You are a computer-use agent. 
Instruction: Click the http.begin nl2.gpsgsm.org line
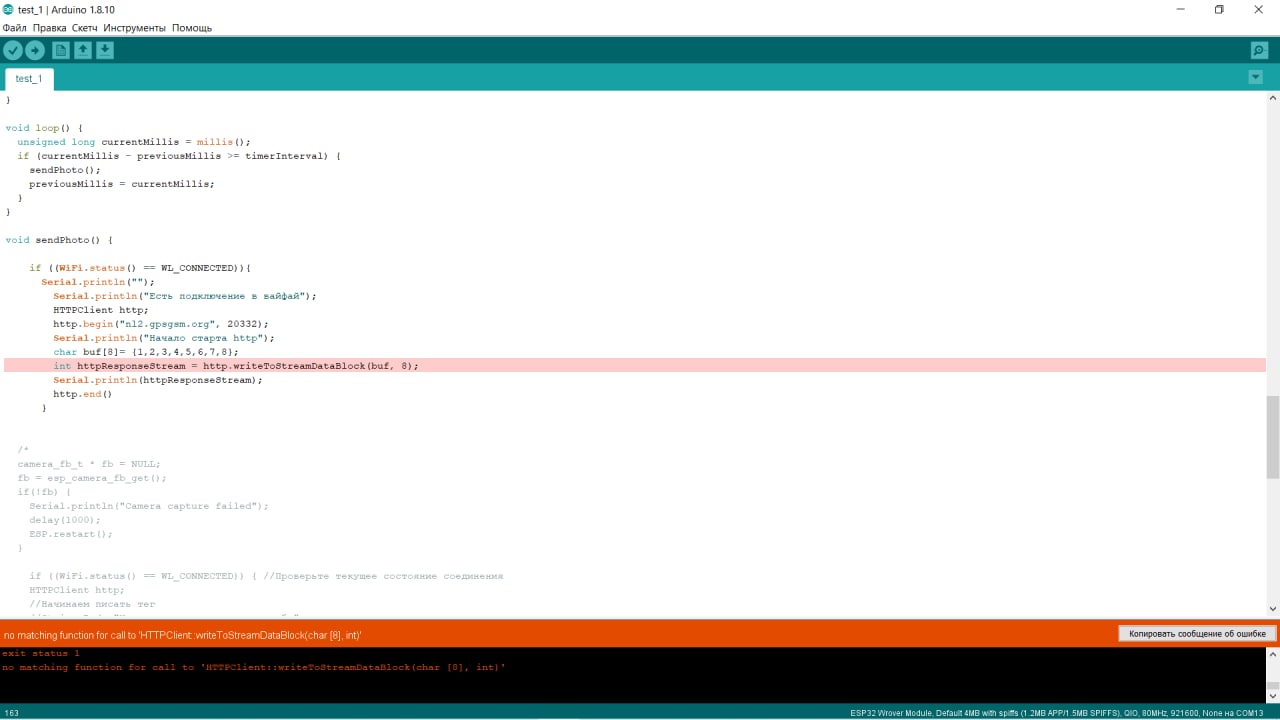pyautogui.click(x=161, y=324)
